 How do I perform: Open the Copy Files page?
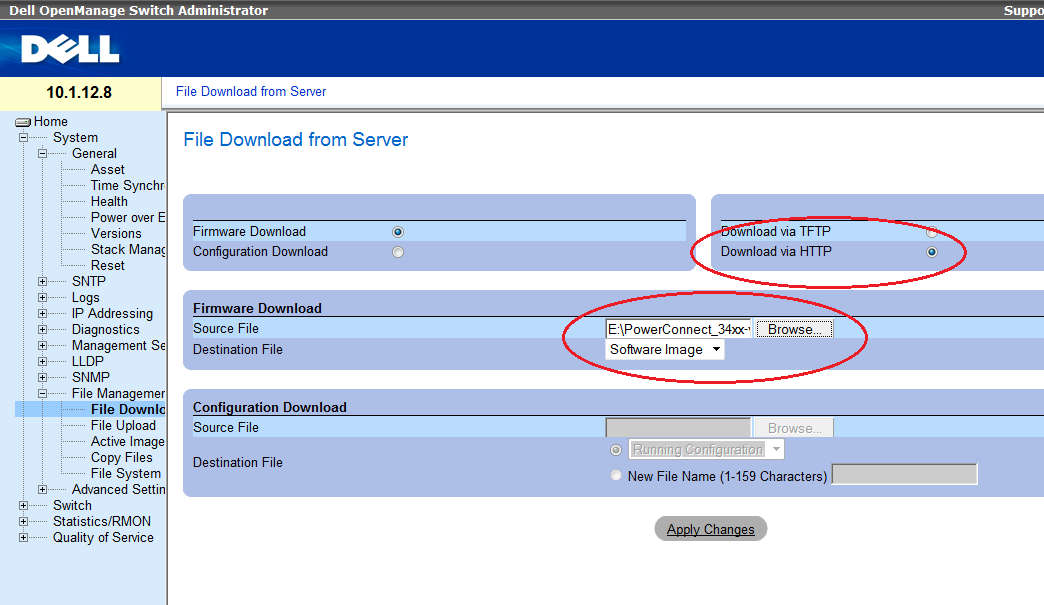122,457
